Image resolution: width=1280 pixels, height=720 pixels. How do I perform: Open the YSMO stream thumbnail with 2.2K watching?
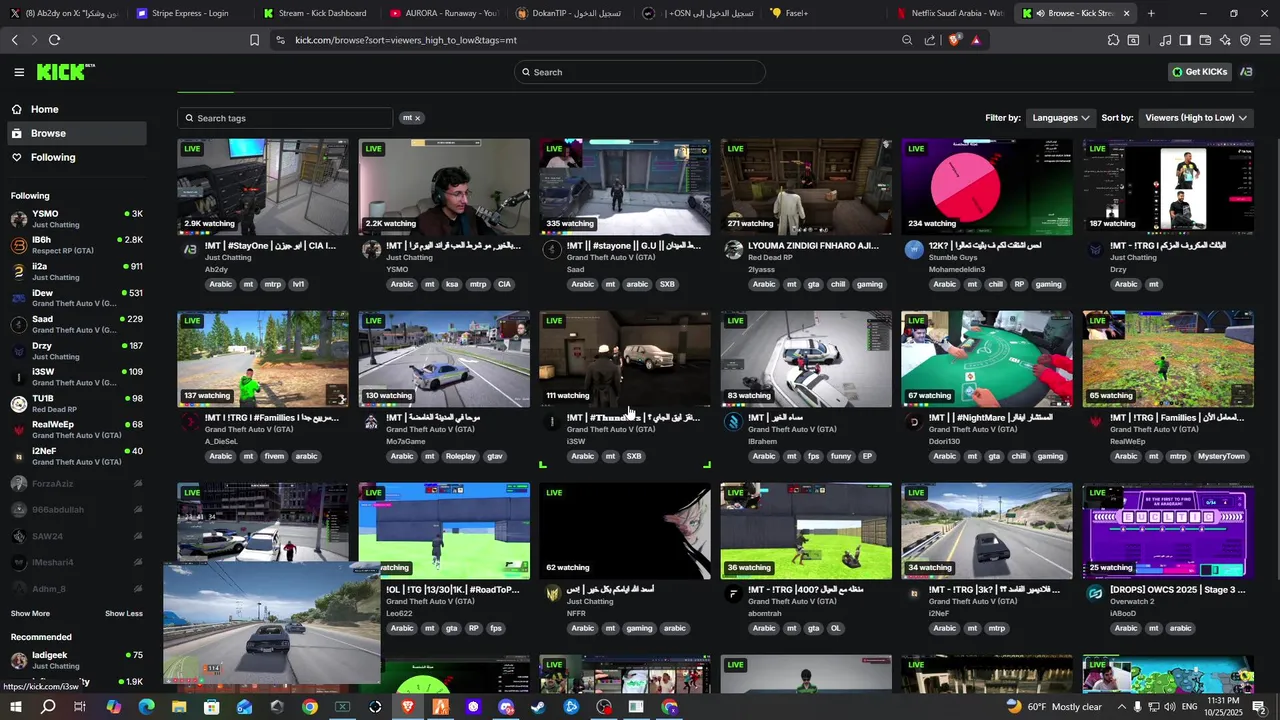click(444, 187)
